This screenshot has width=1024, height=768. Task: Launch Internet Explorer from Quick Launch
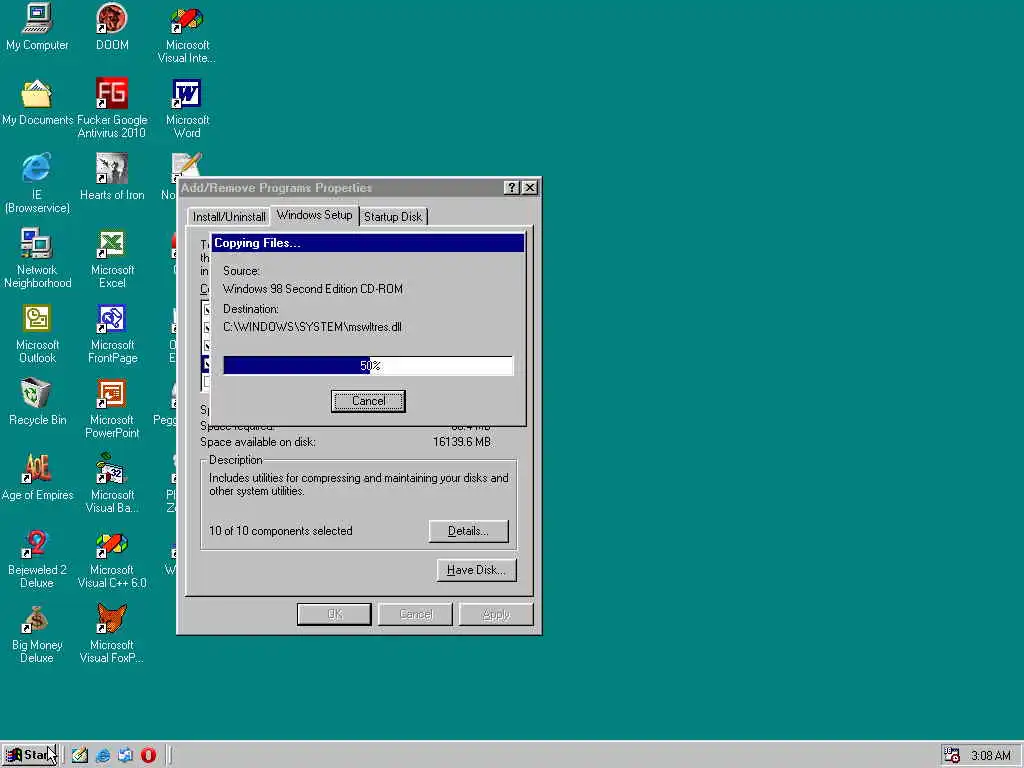(x=103, y=756)
